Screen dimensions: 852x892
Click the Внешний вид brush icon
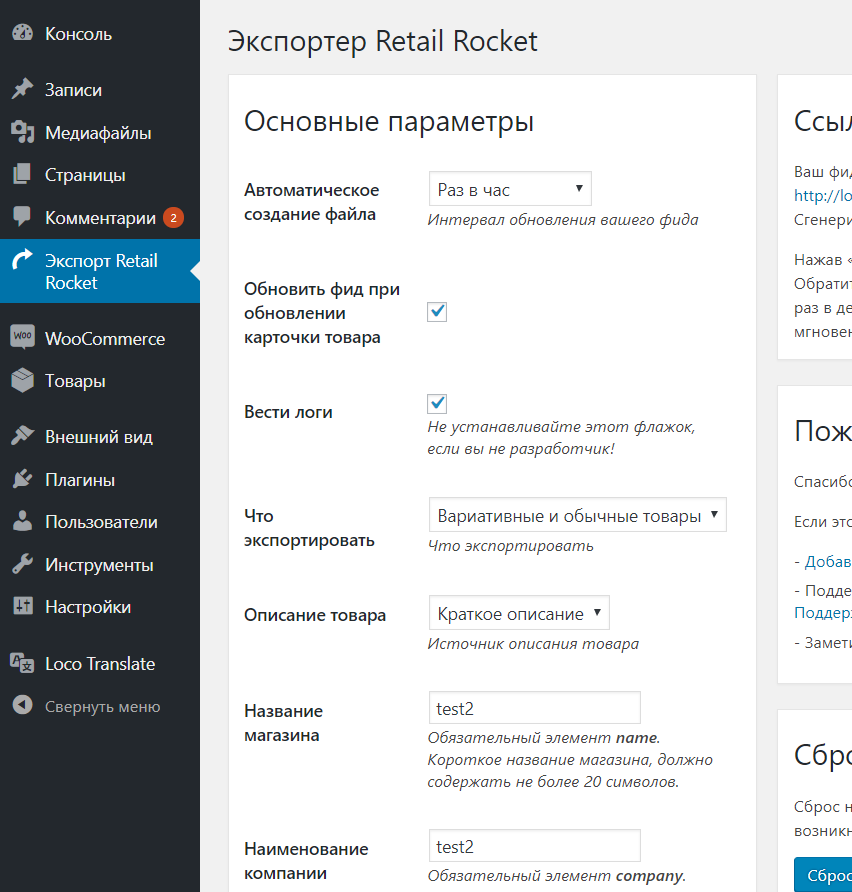coord(22,436)
